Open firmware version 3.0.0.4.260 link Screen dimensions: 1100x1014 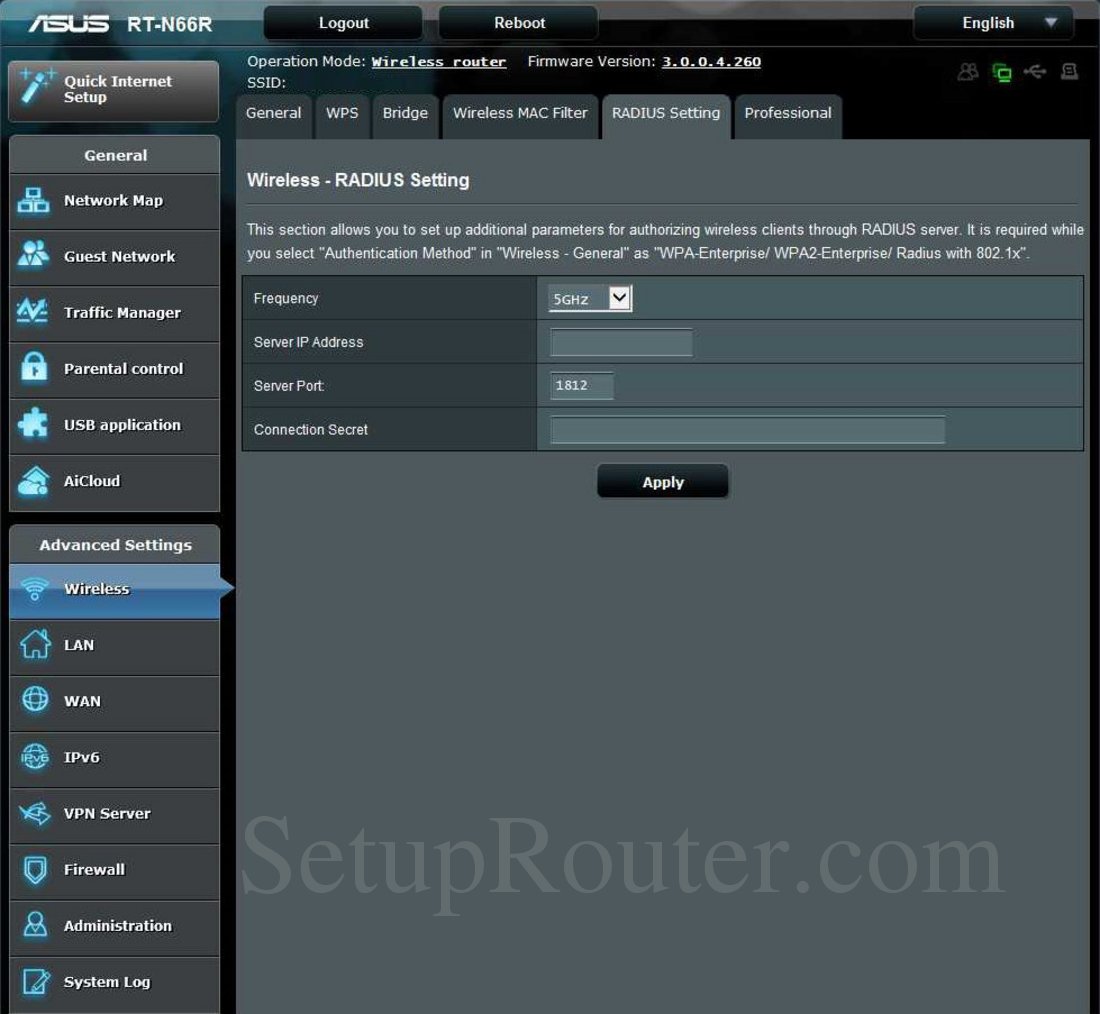click(x=711, y=62)
